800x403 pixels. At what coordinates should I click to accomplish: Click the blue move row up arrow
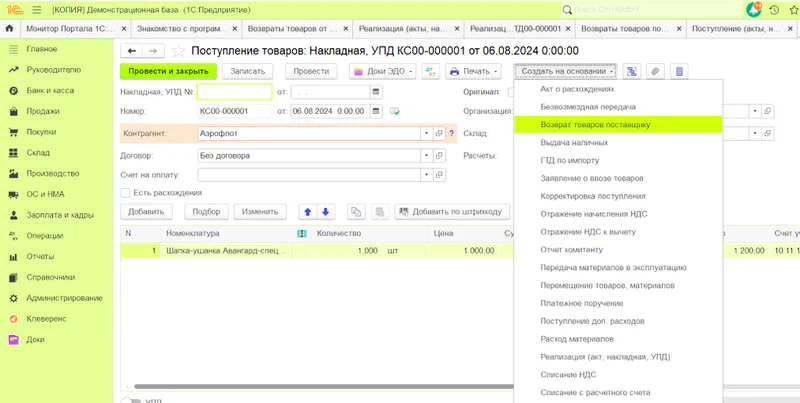click(308, 212)
